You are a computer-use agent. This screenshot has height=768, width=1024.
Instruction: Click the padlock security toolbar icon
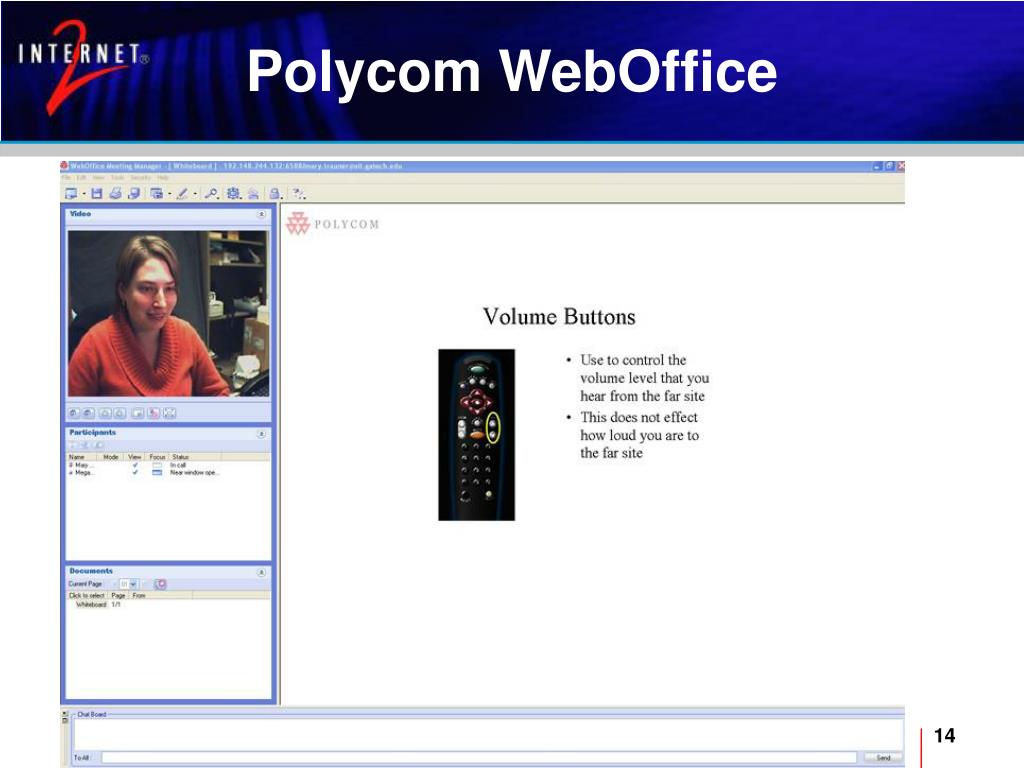pyautogui.click(x=276, y=193)
